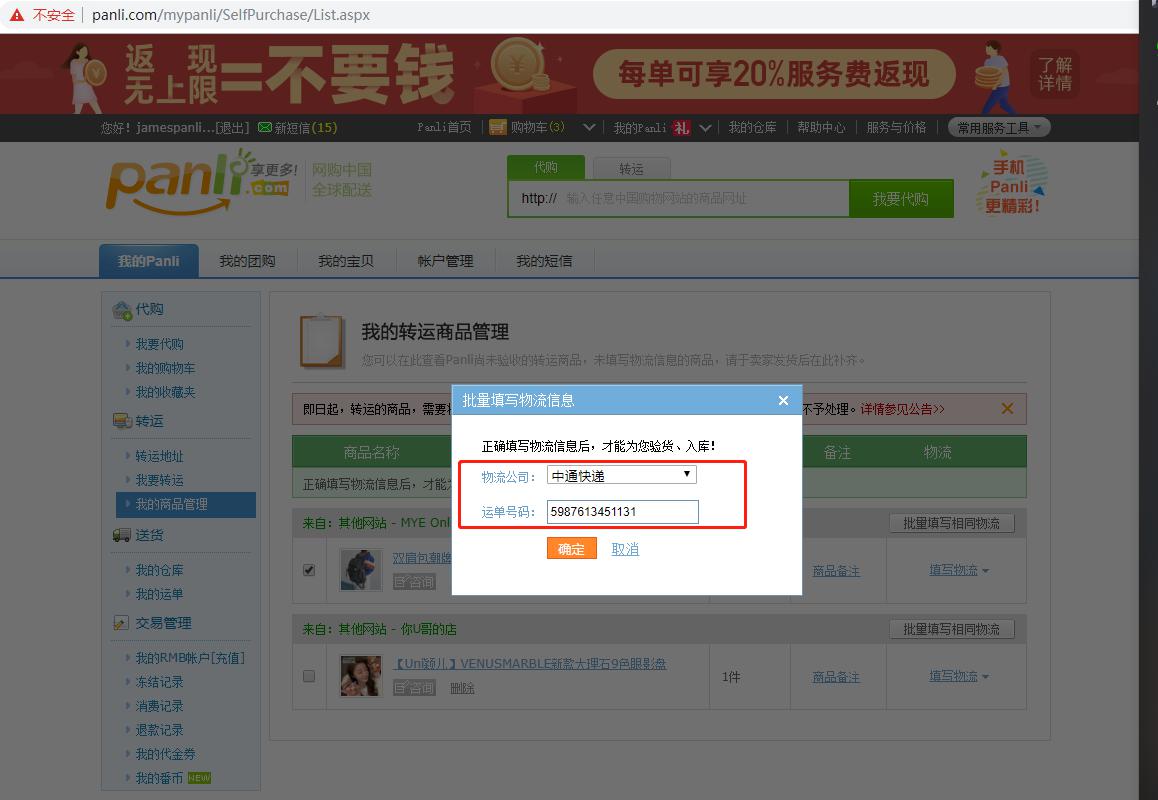Switch to the 转运 tab above the search box

point(632,168)
